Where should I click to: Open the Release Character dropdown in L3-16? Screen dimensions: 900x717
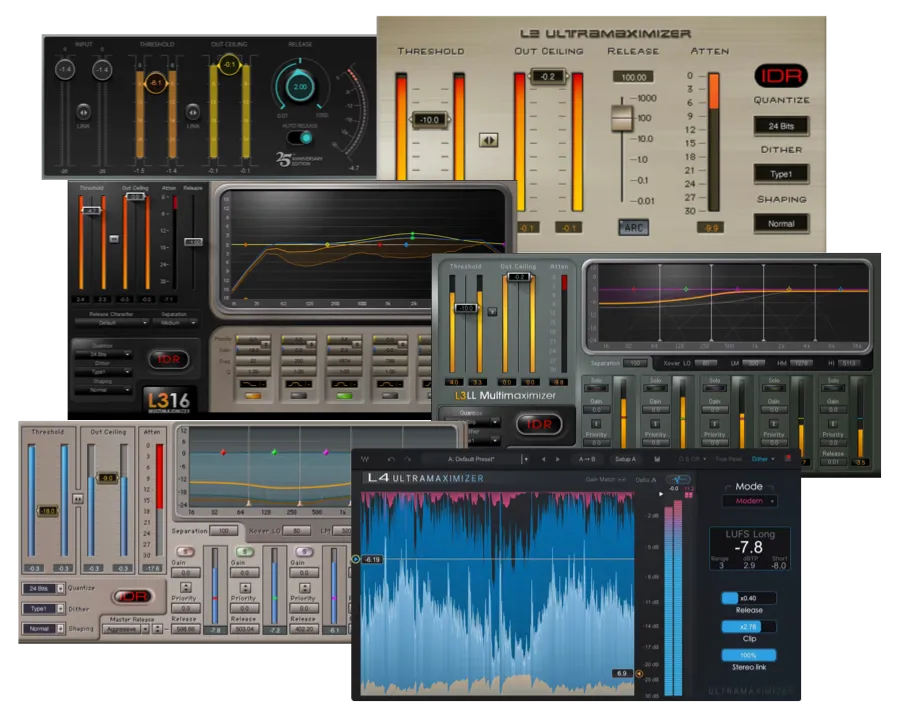[111, 323]
